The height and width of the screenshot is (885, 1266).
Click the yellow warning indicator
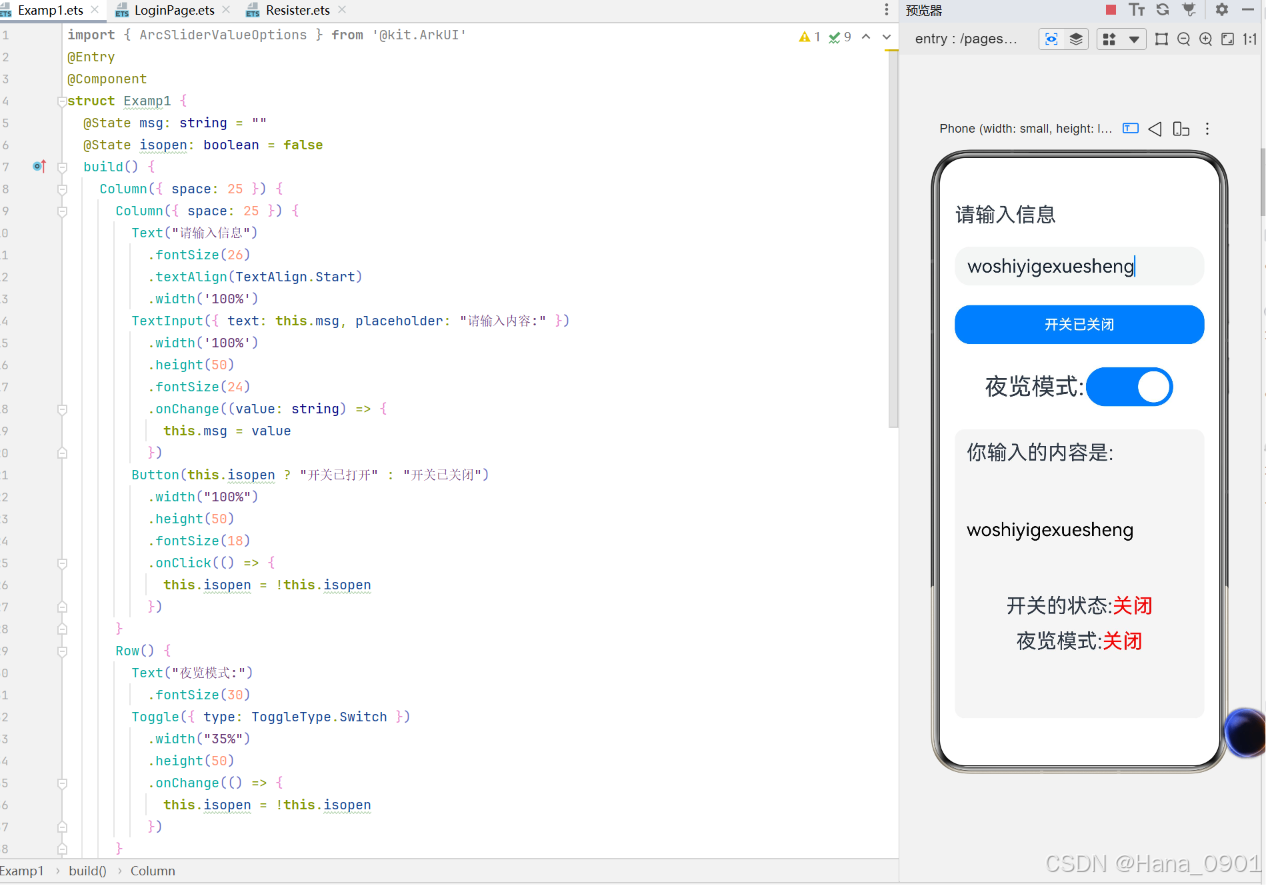point(809,37)
